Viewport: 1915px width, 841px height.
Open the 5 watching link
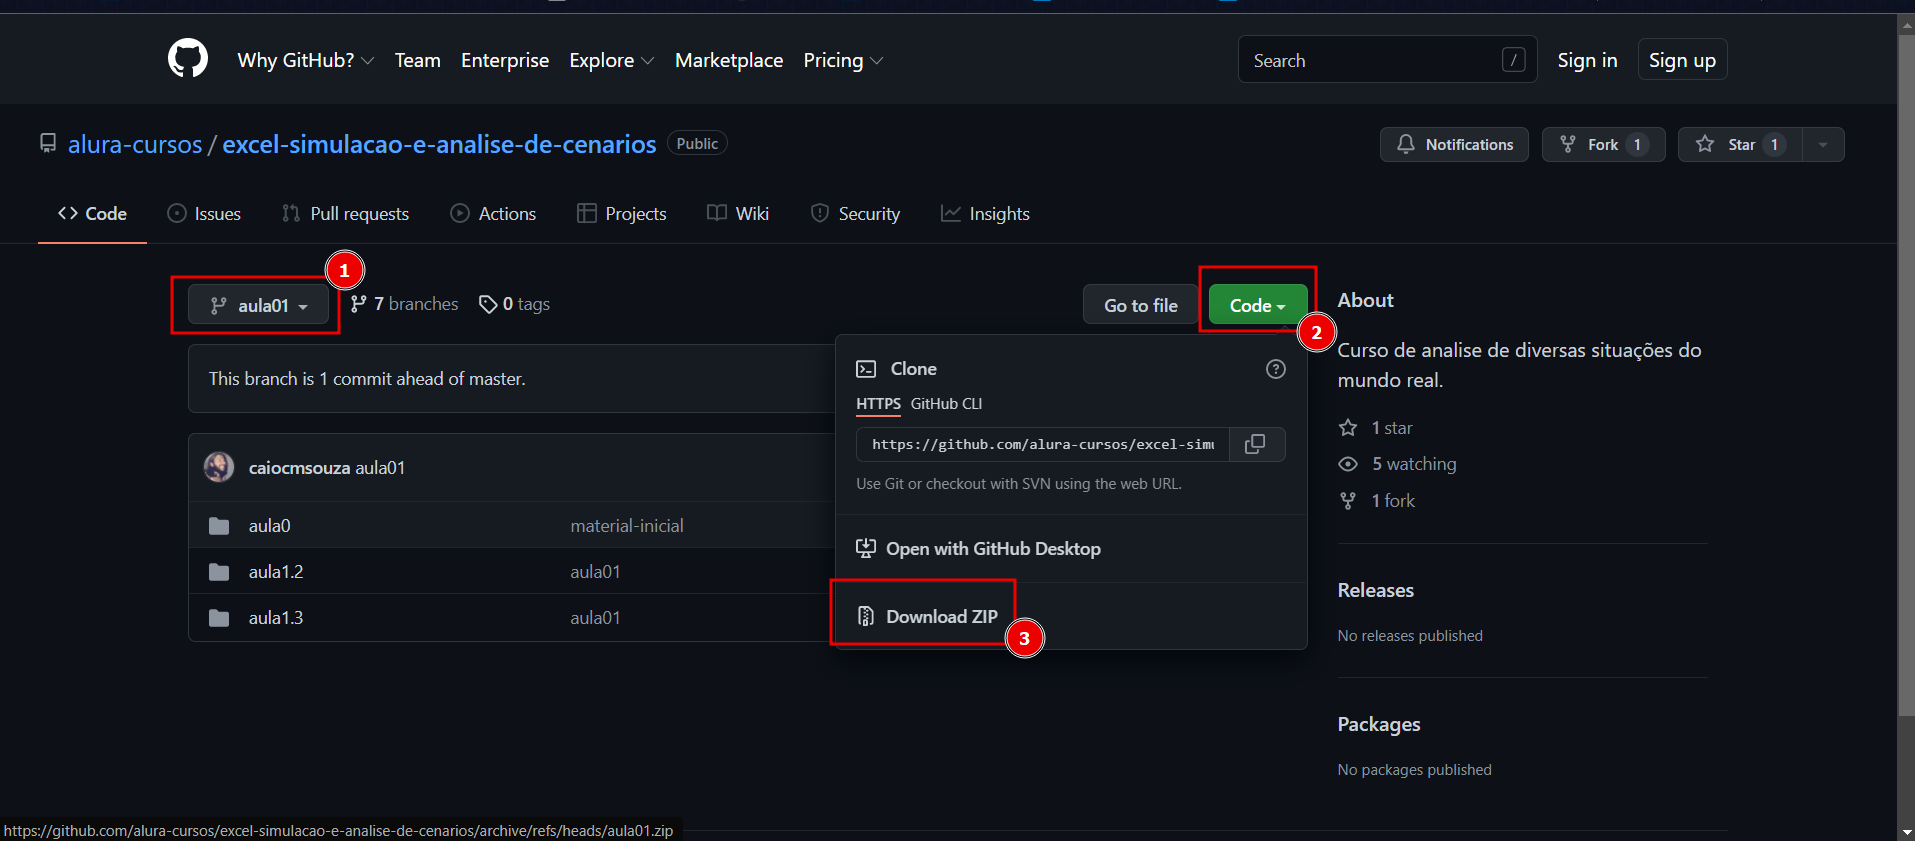pyautogui.click(x=1397, y=464)
